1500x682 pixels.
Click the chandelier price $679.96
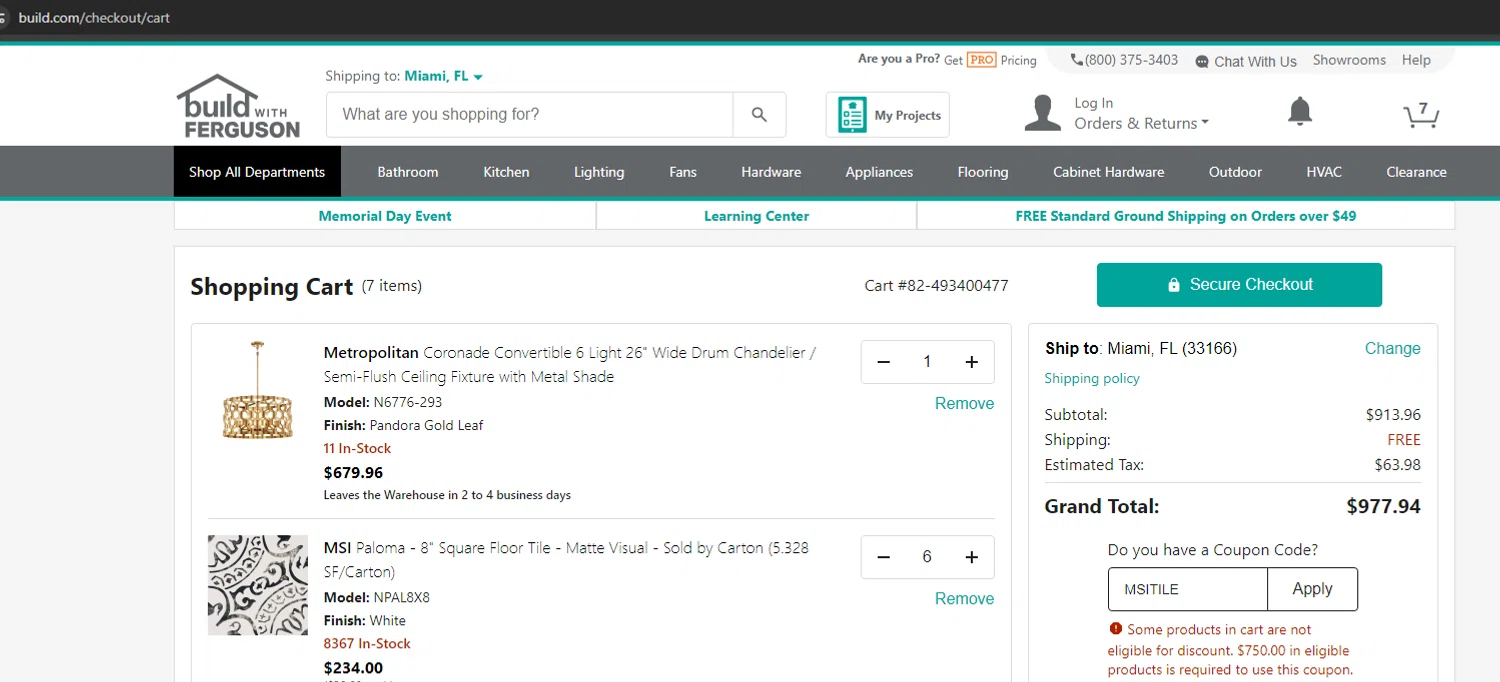353,472
